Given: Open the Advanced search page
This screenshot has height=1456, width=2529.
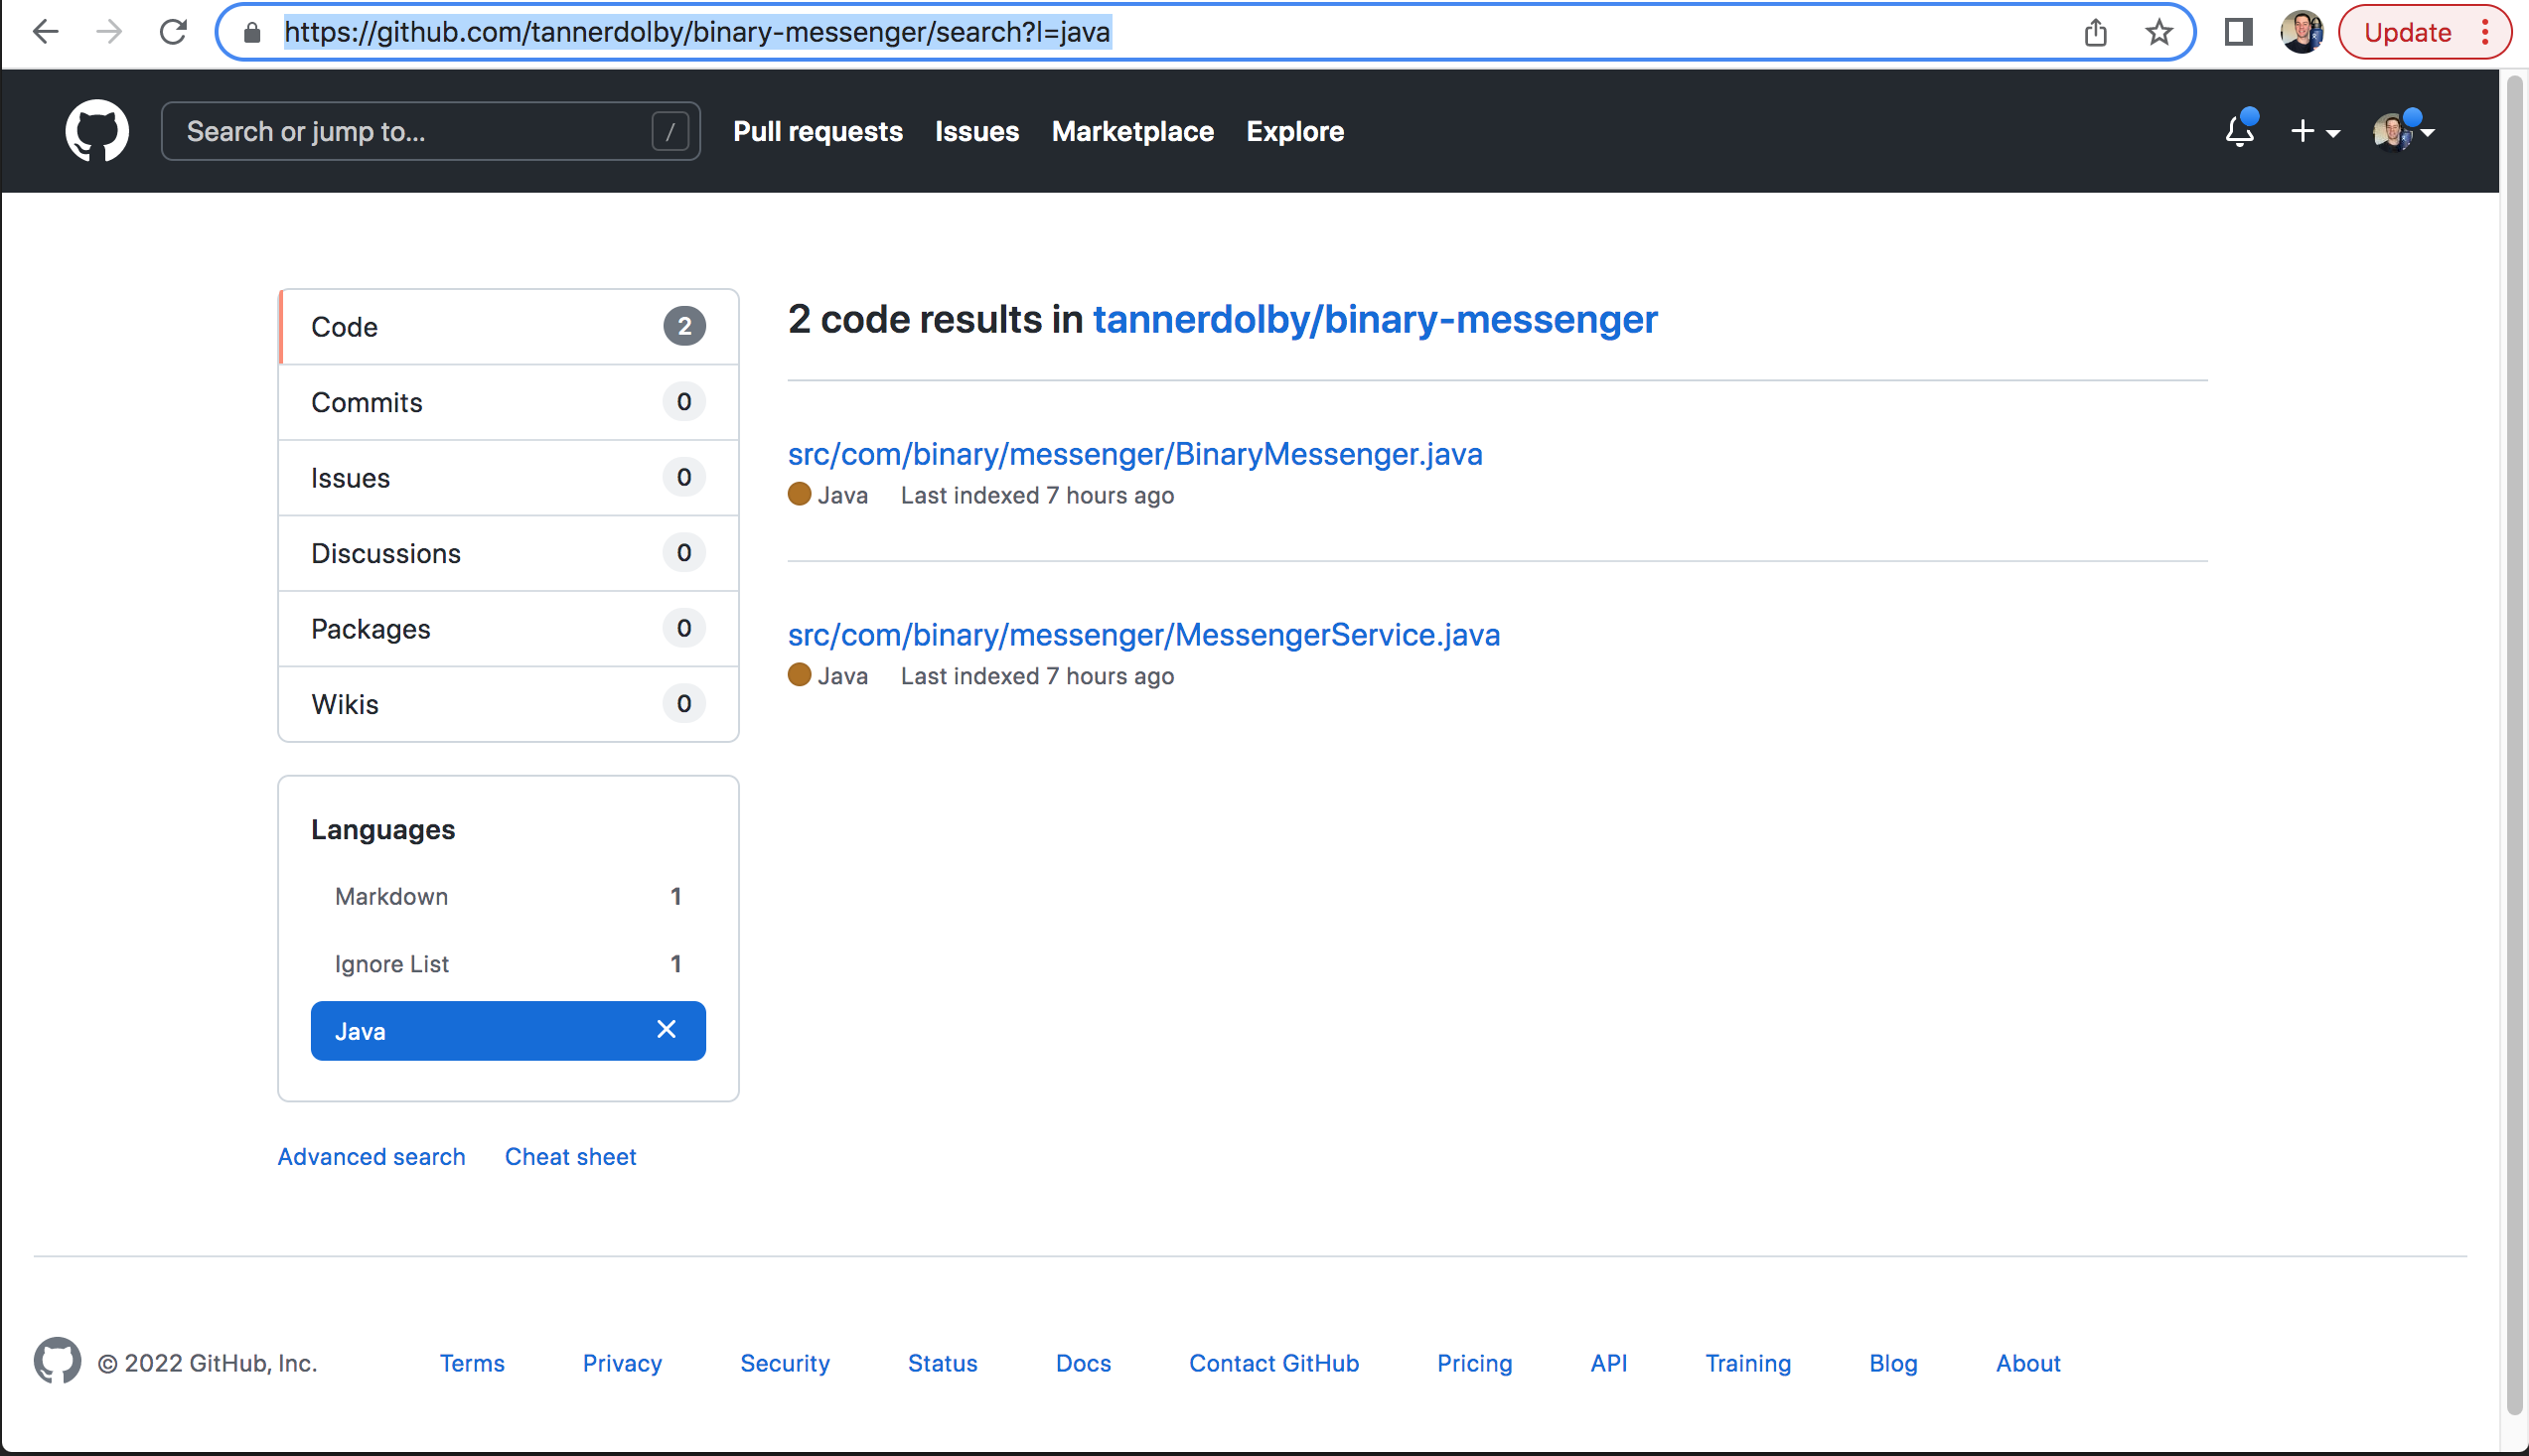Looking at the screenshot, I should pos(371,1156).
